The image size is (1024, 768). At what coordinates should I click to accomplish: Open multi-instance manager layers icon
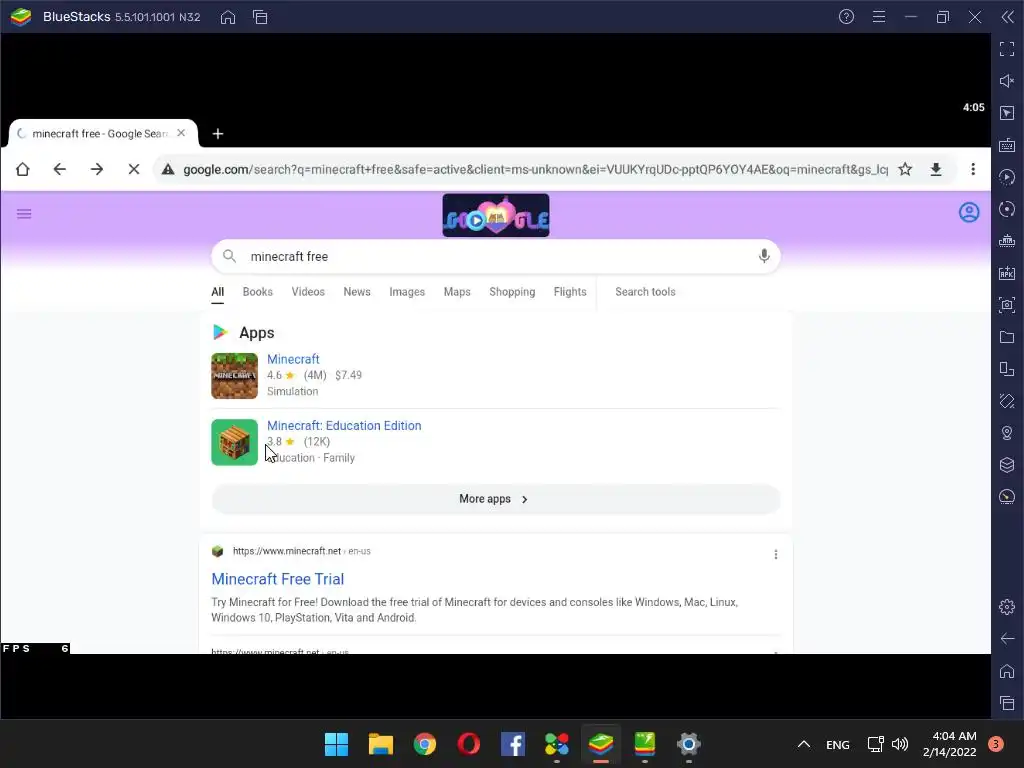pos(1007,465)
